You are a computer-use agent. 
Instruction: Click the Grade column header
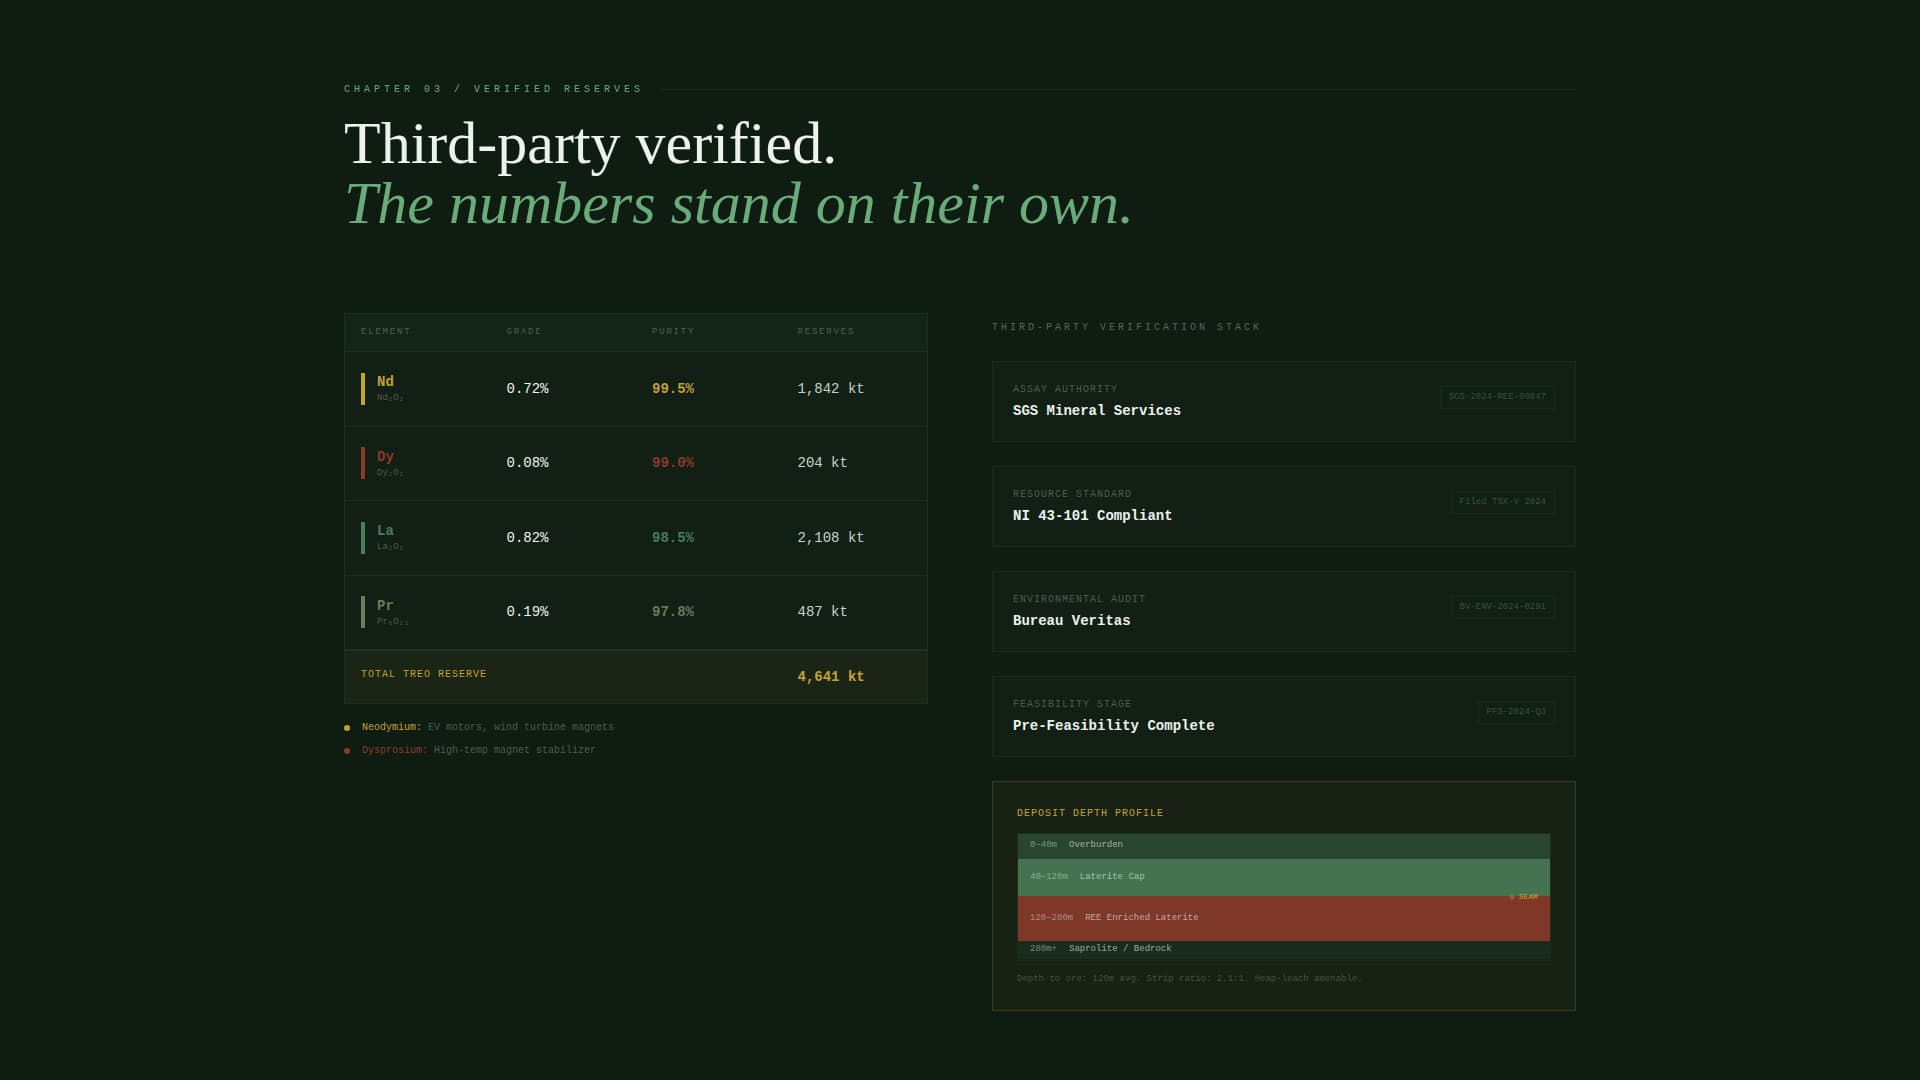(x=523, y=331)
